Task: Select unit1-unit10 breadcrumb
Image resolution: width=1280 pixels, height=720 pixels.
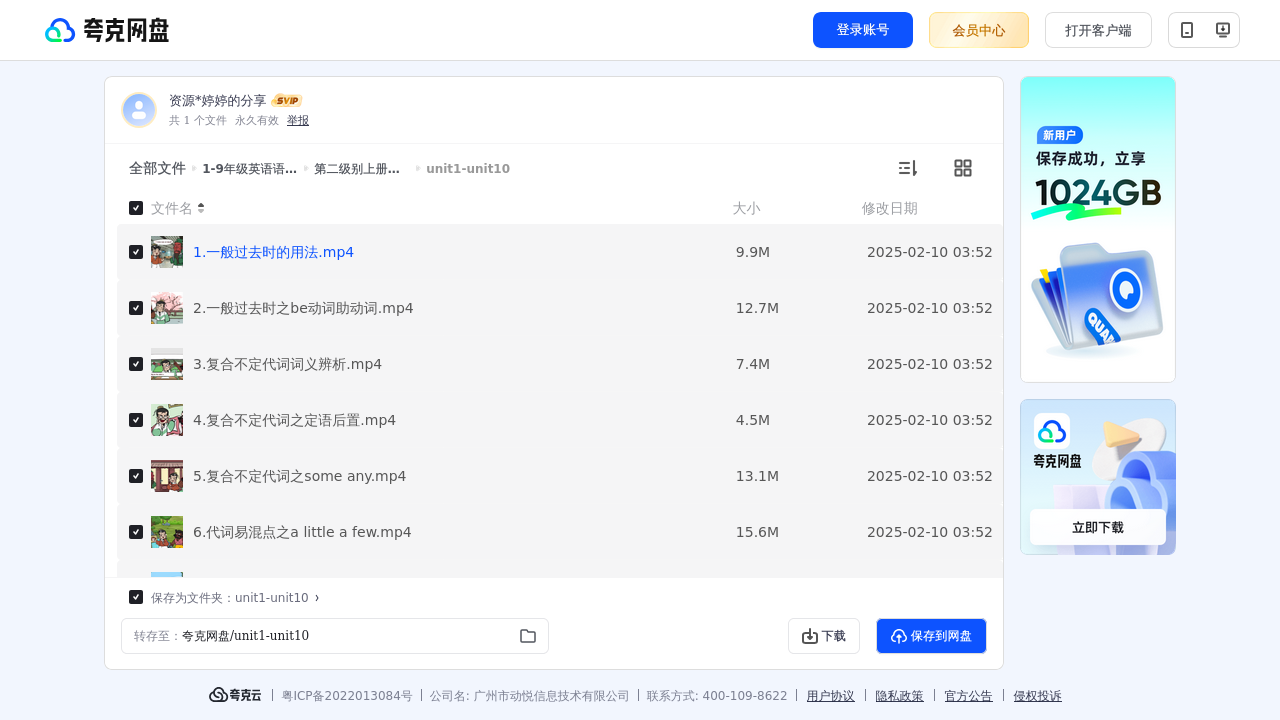Action: coord(468,169)
